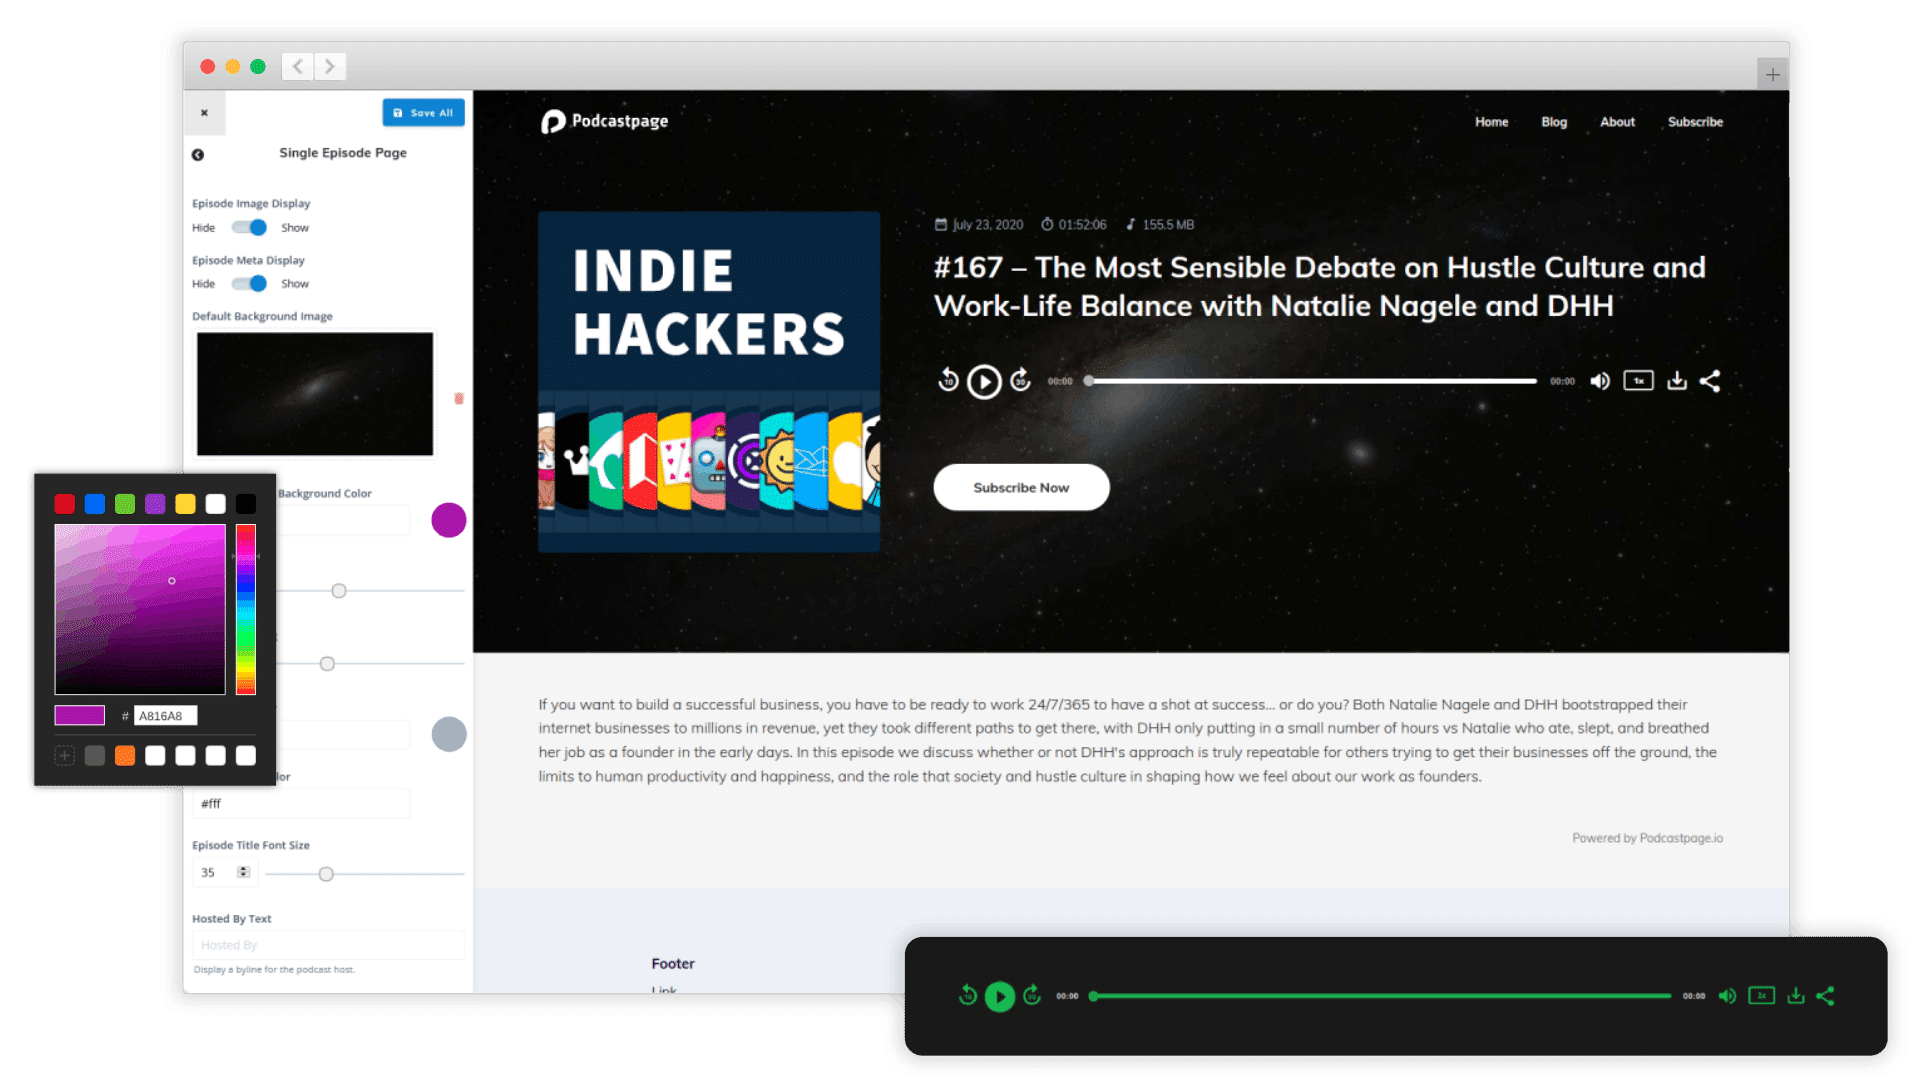Click the episode player progress bar
The width and height of the screenshot is (1920, 1076).
(x=1312, y=381)
